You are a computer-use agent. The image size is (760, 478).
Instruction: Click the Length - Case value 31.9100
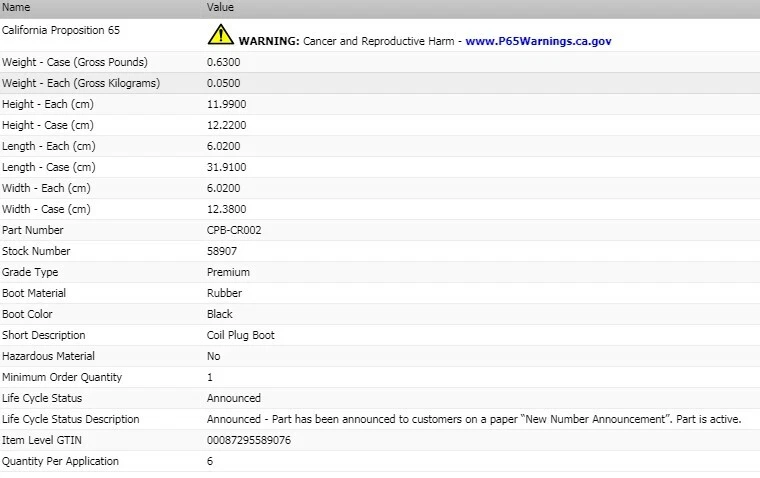pos(226,167)
